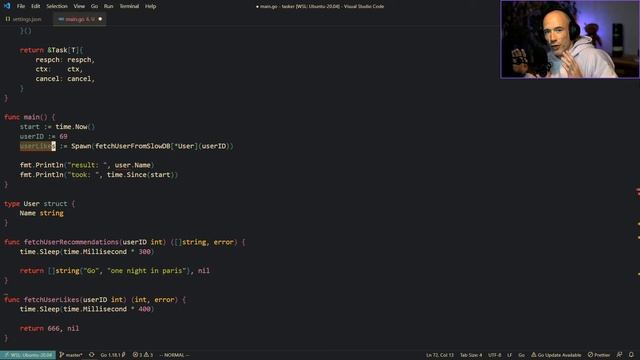
Task: Click 'type User struct {' line
Action: click(x=40, y=204)
